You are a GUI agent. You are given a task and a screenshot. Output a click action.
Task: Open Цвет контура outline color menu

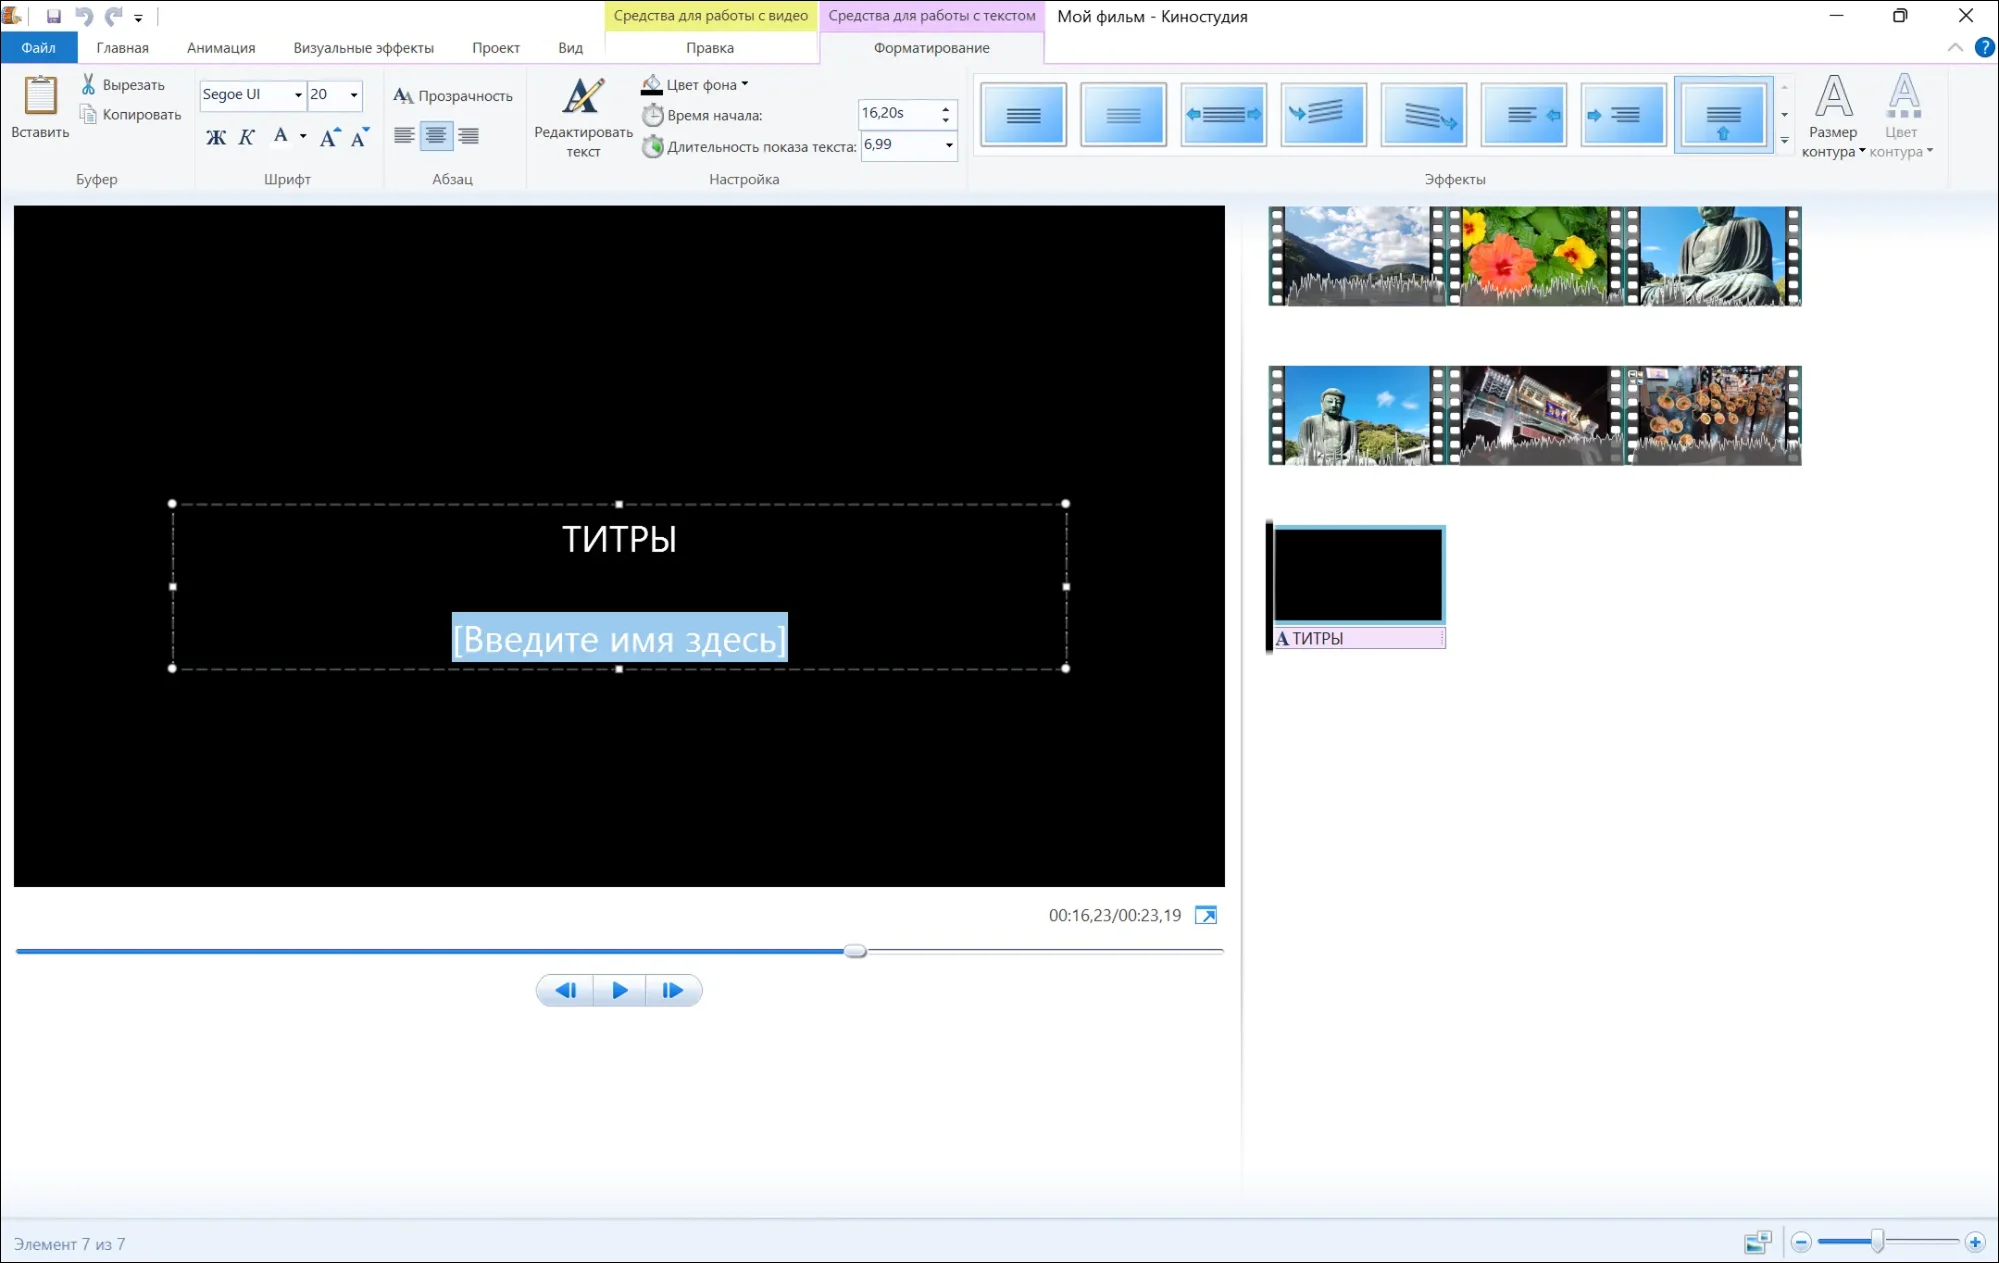pyautogui.click(x=1901, y=116)
